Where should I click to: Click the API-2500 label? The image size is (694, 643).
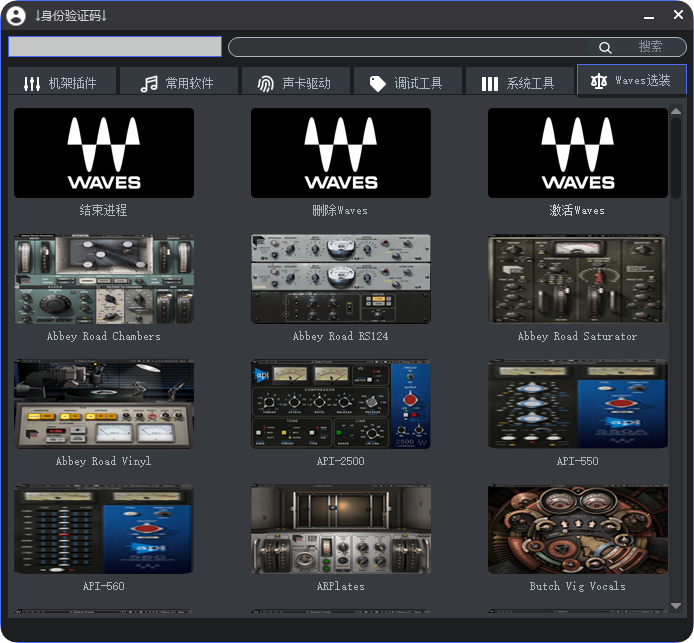pyautogui.click(x=340, y=461)
